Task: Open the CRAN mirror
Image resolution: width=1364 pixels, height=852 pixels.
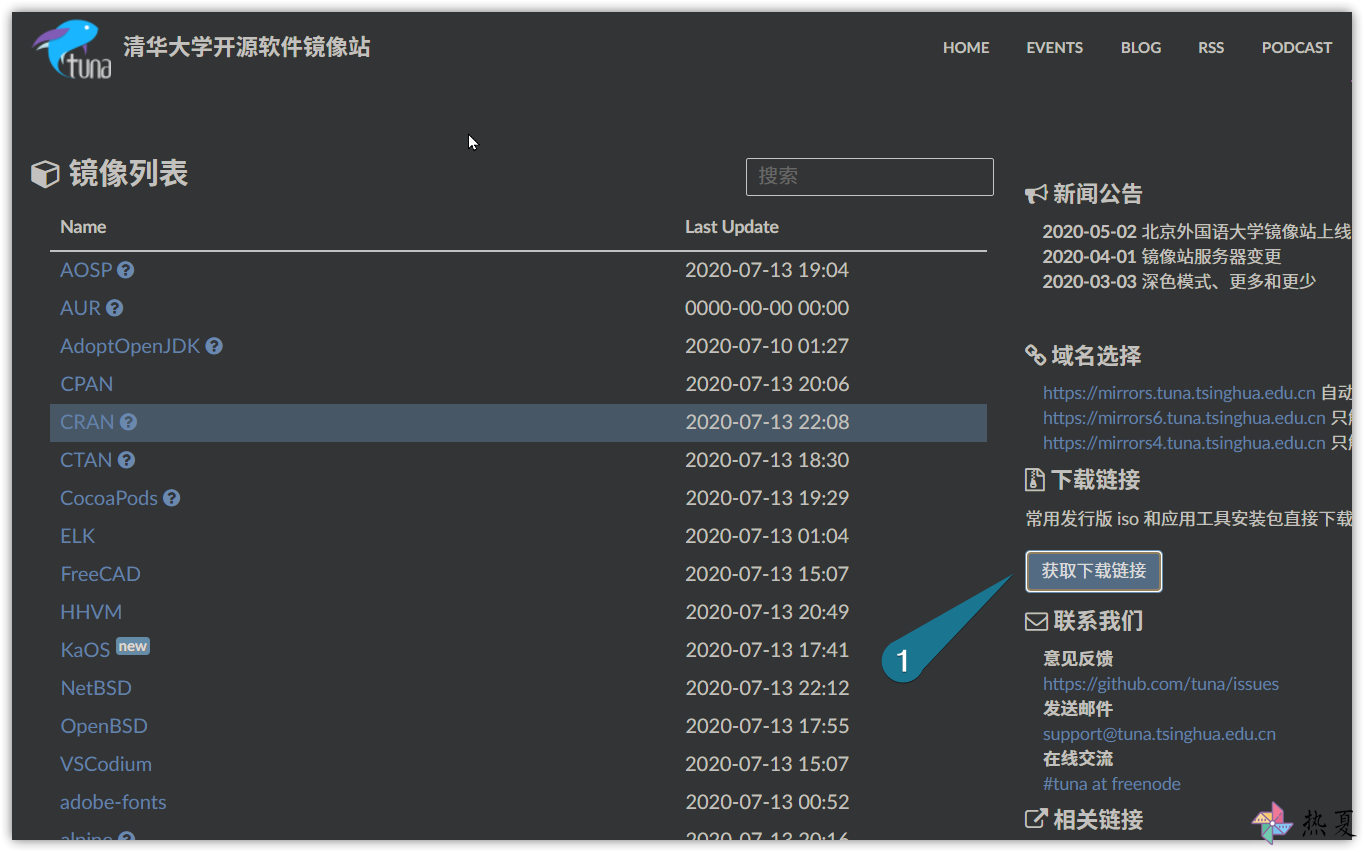Action: coord(88,422)
